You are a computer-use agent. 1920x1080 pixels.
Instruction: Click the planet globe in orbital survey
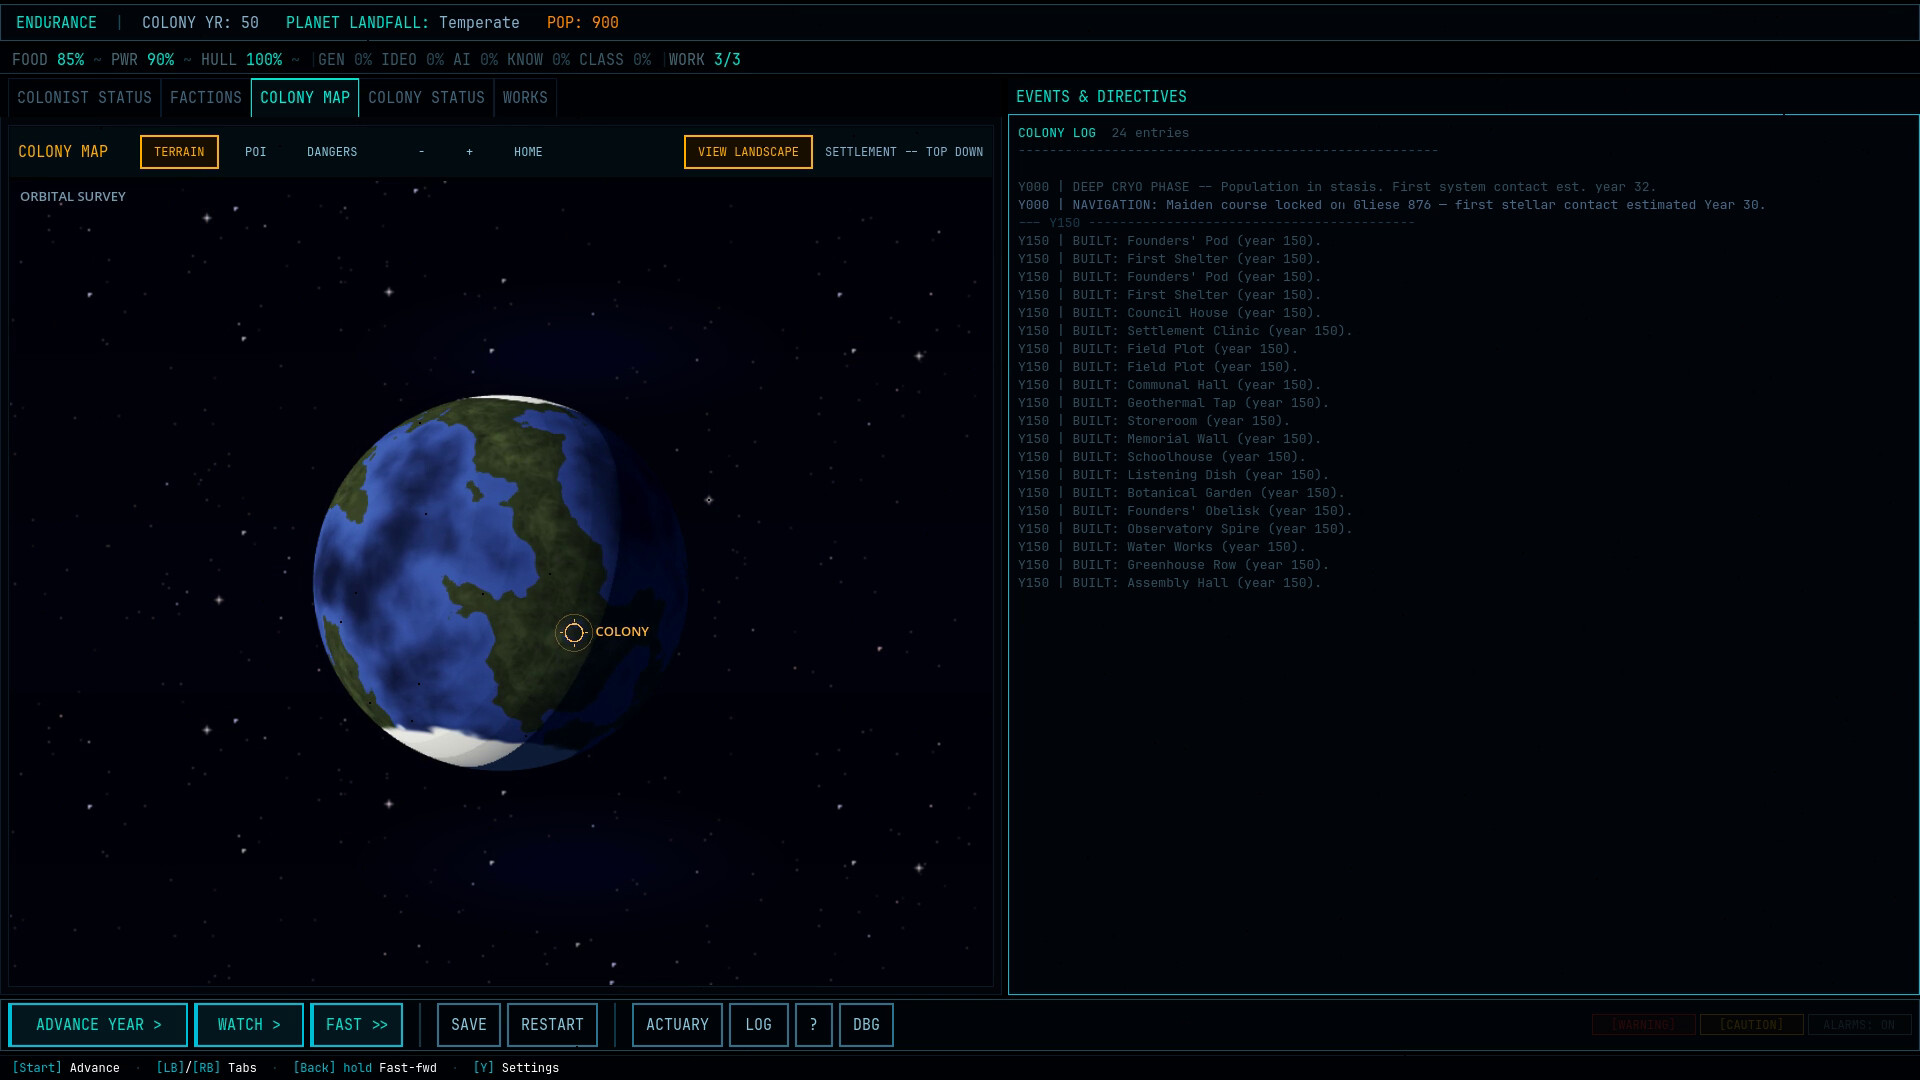coord(500,583)
